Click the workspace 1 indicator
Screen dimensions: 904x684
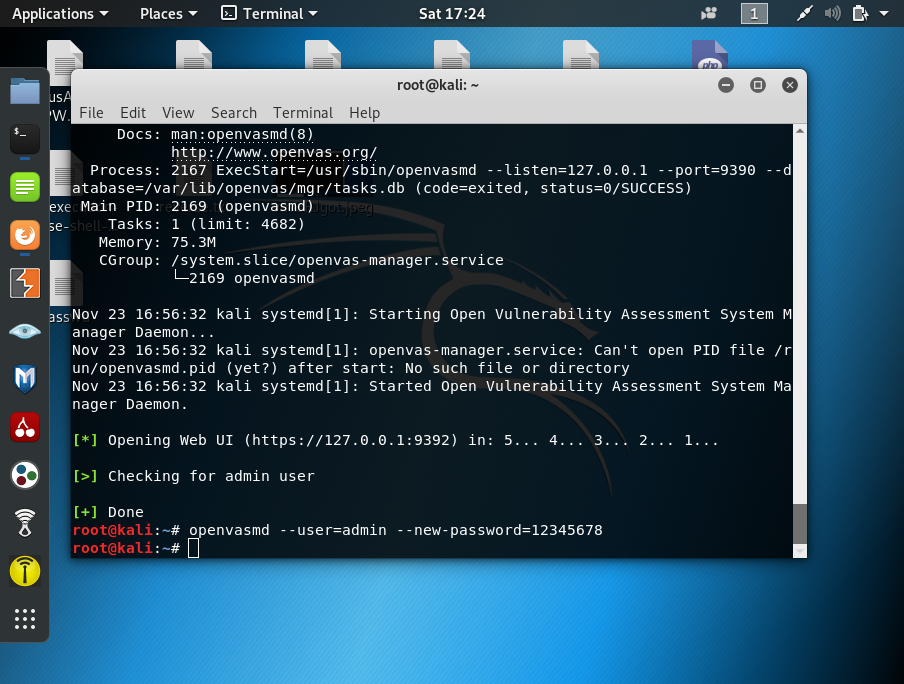pyautogui.click(x=754, y=13)
